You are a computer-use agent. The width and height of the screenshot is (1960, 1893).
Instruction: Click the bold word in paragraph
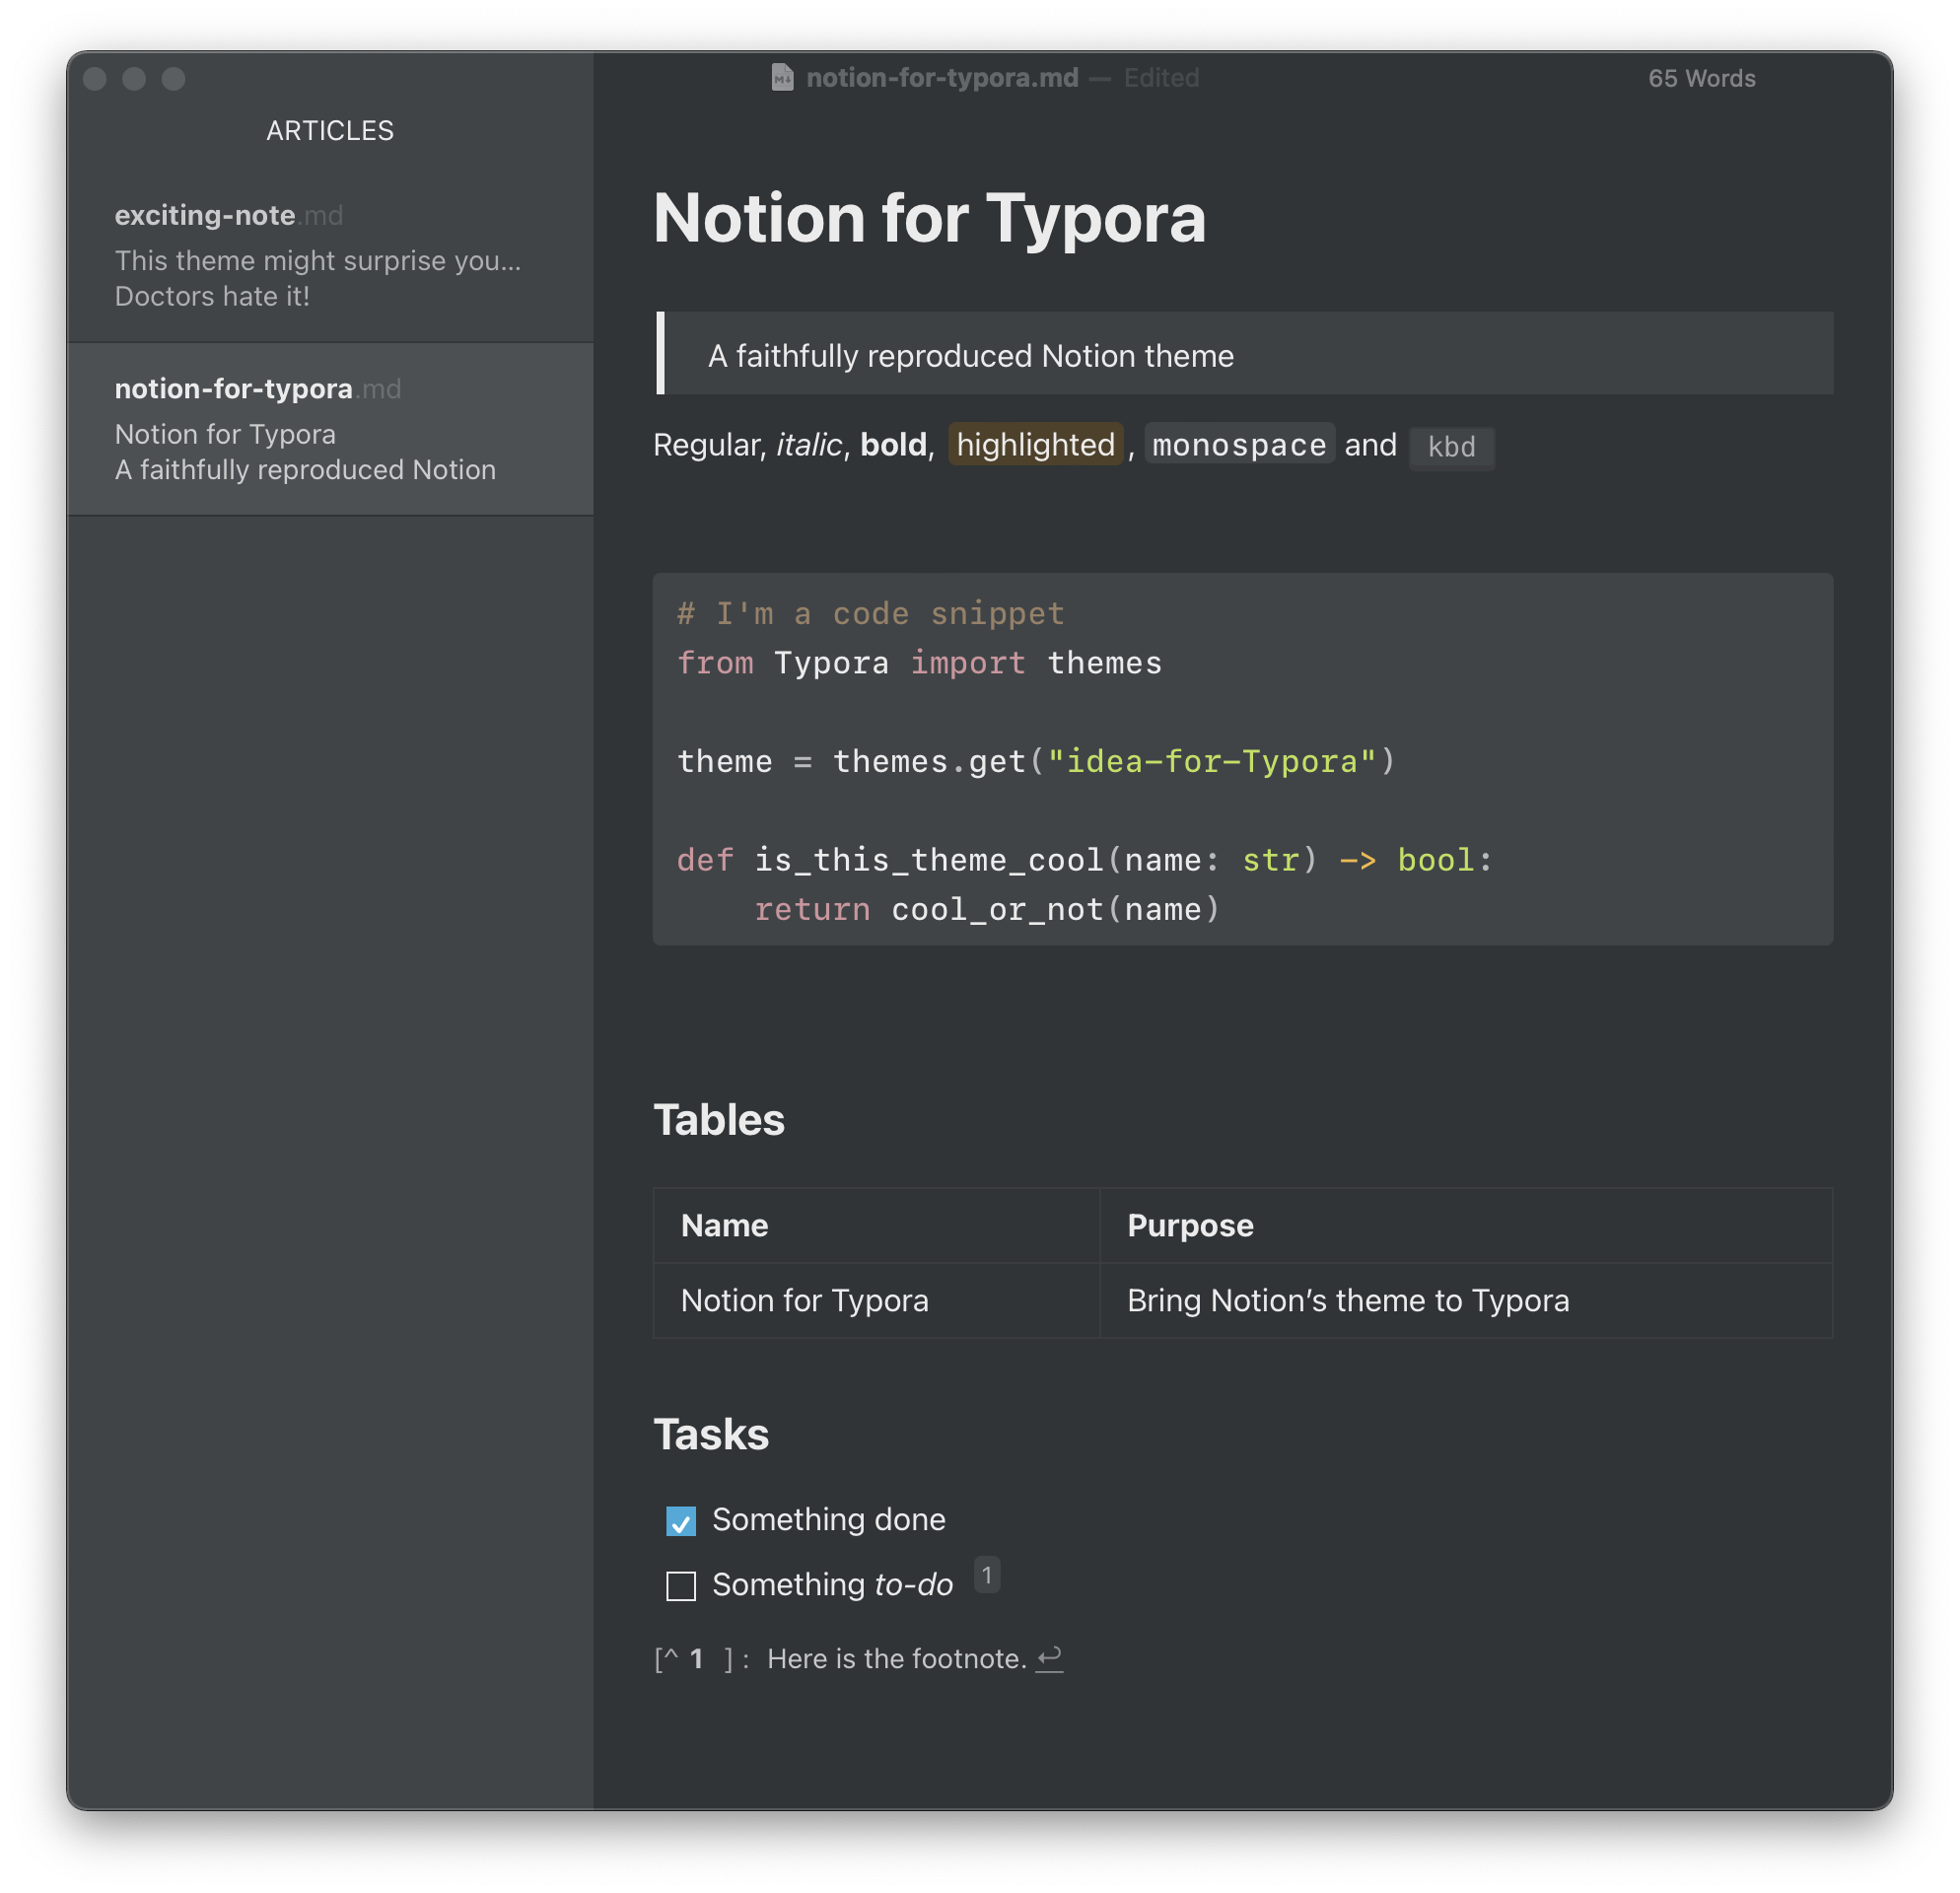coord(893,445)
